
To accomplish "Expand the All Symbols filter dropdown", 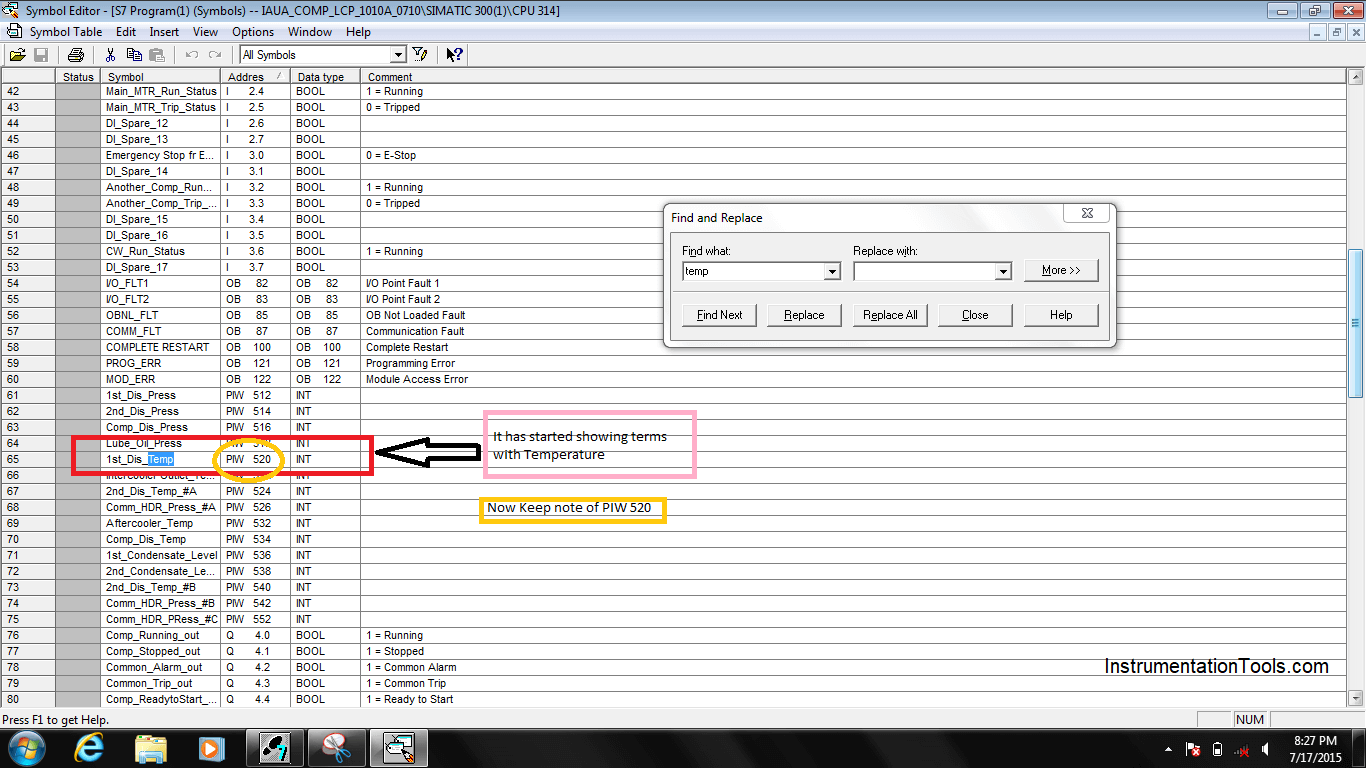I will [398, 55].
